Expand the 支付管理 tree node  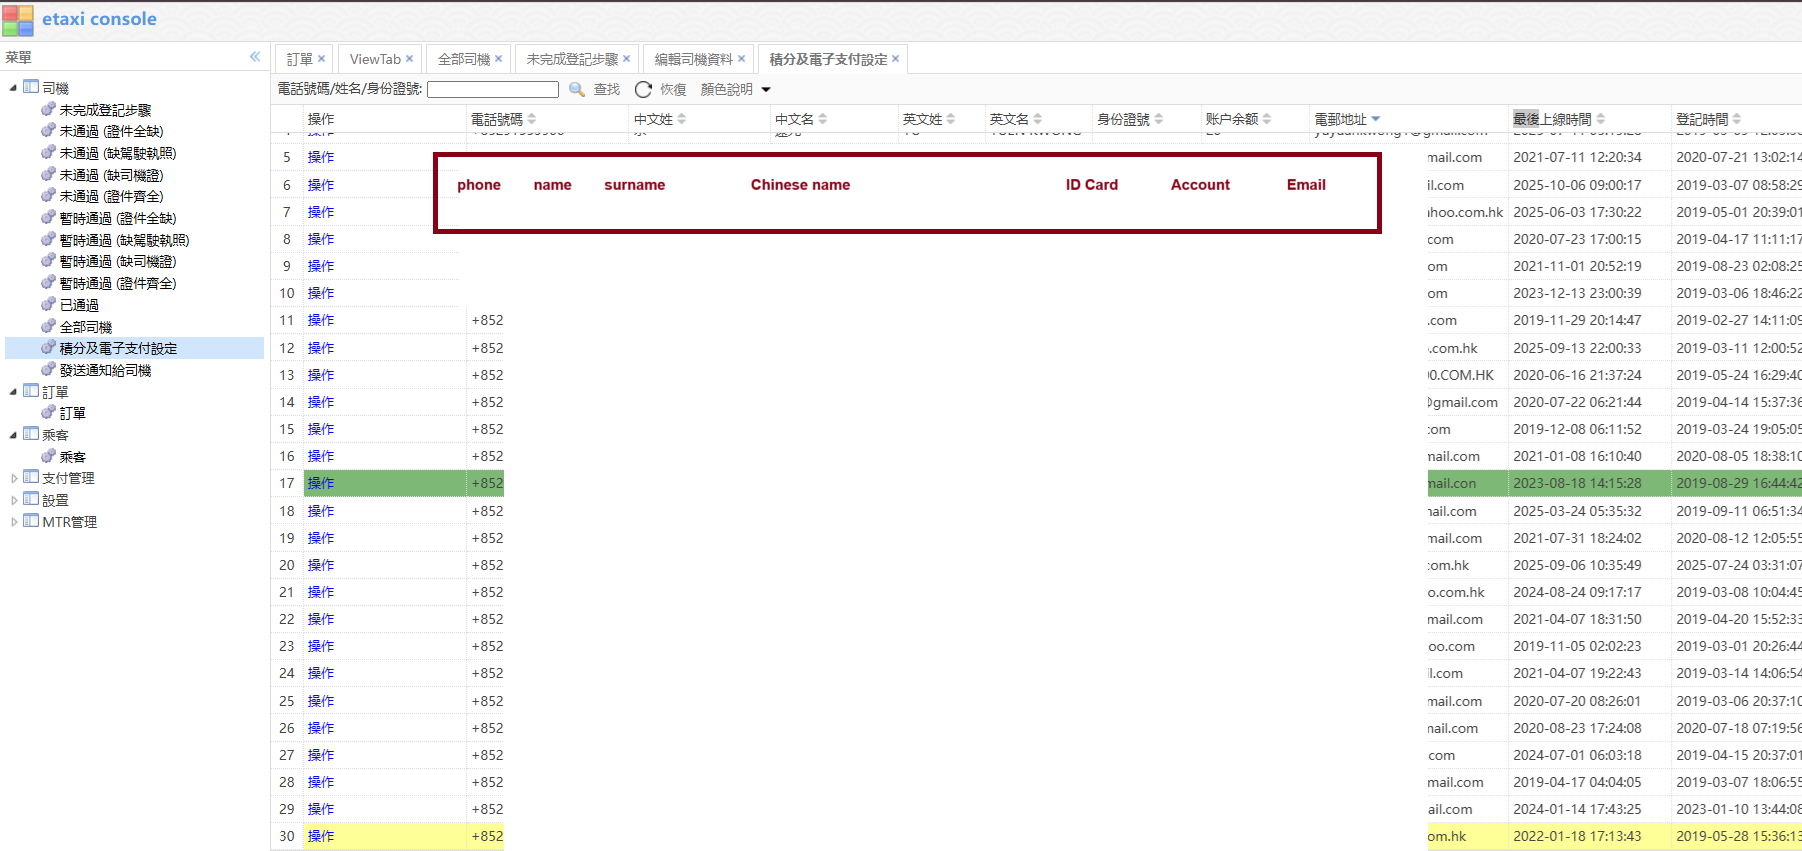14,479
